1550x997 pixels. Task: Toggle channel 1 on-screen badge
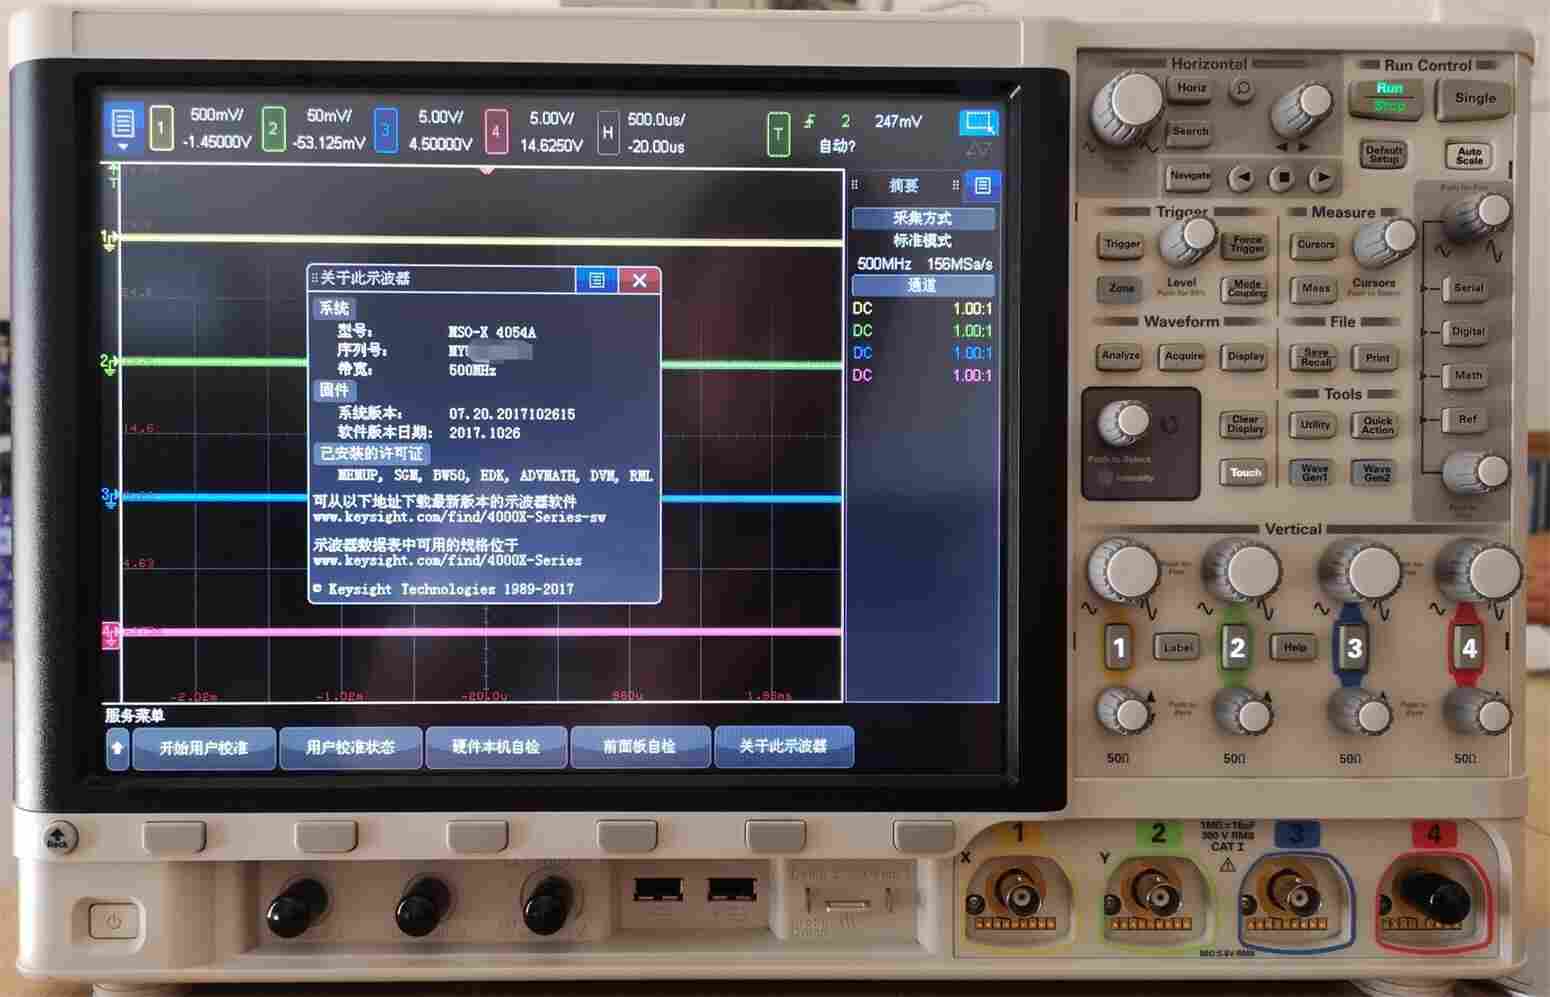click(161, 129)
